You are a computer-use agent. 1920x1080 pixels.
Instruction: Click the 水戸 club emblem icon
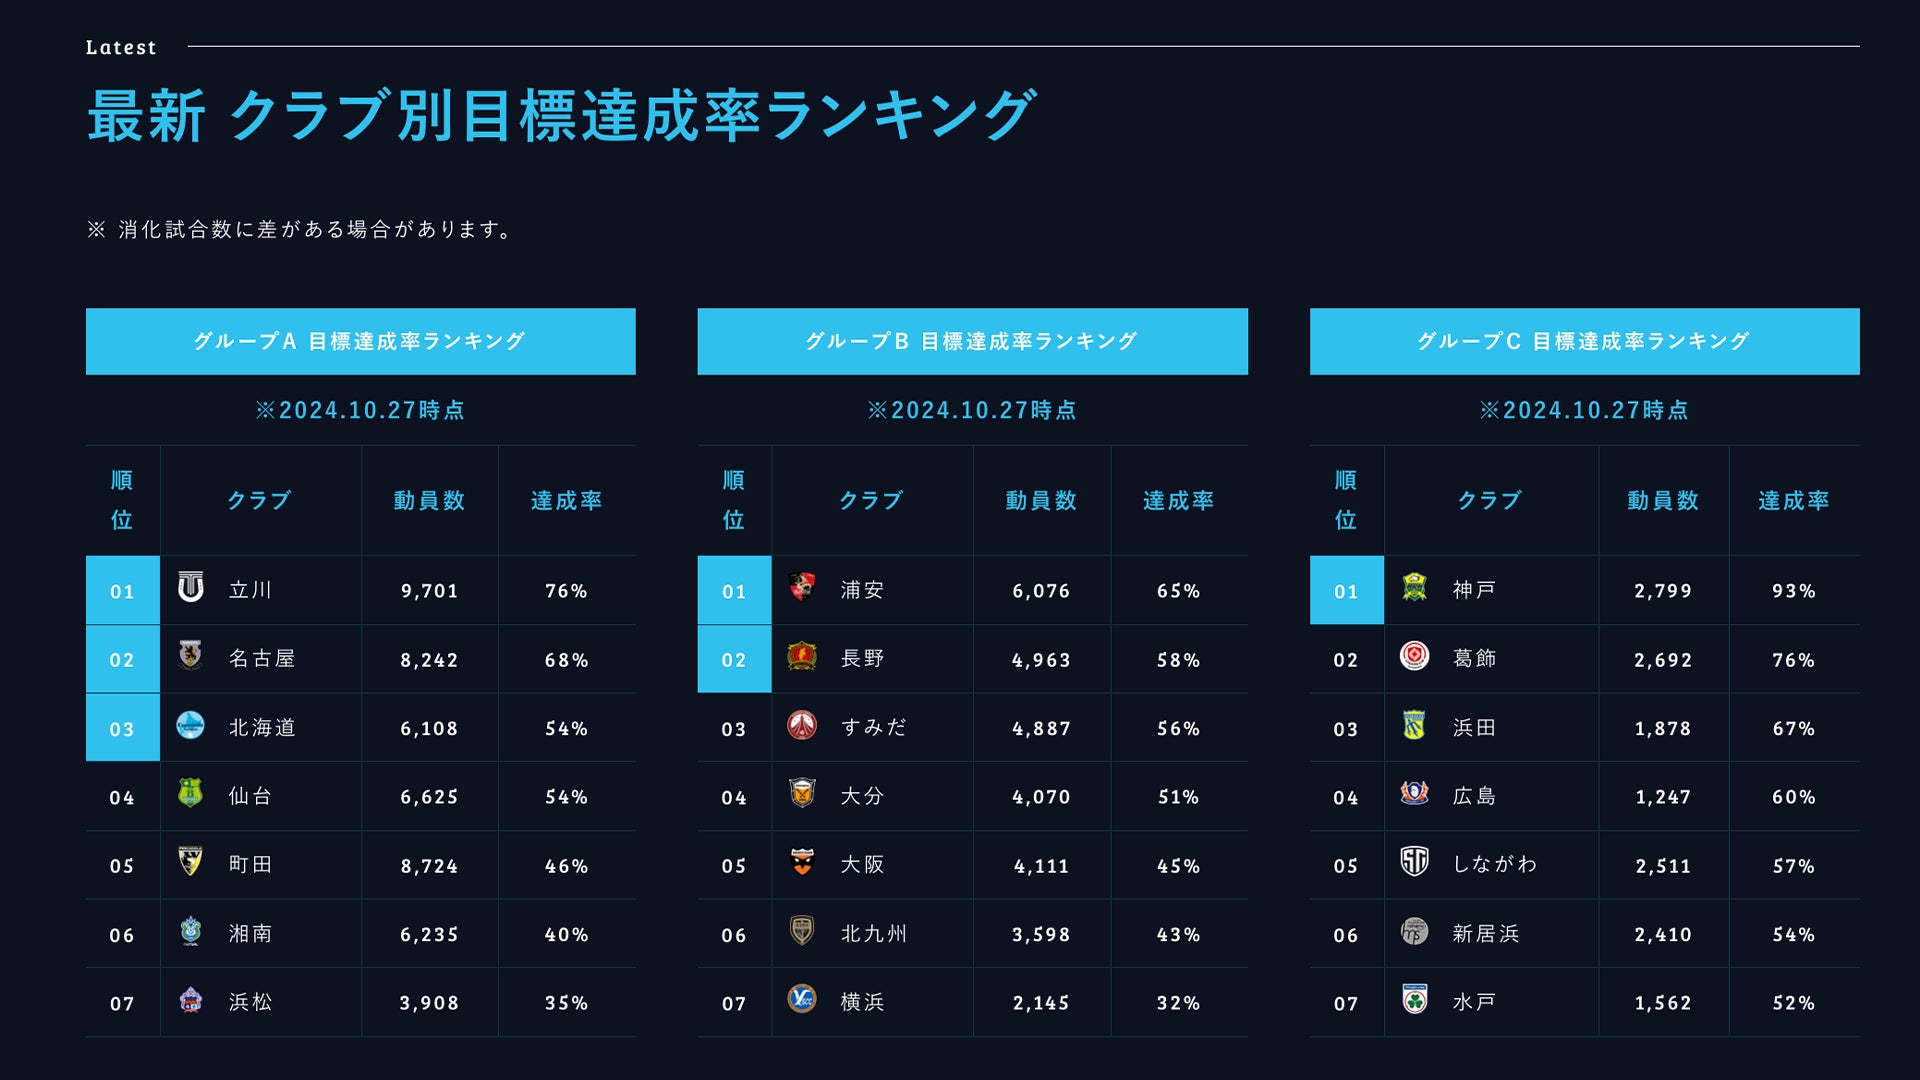[1414, 999]
